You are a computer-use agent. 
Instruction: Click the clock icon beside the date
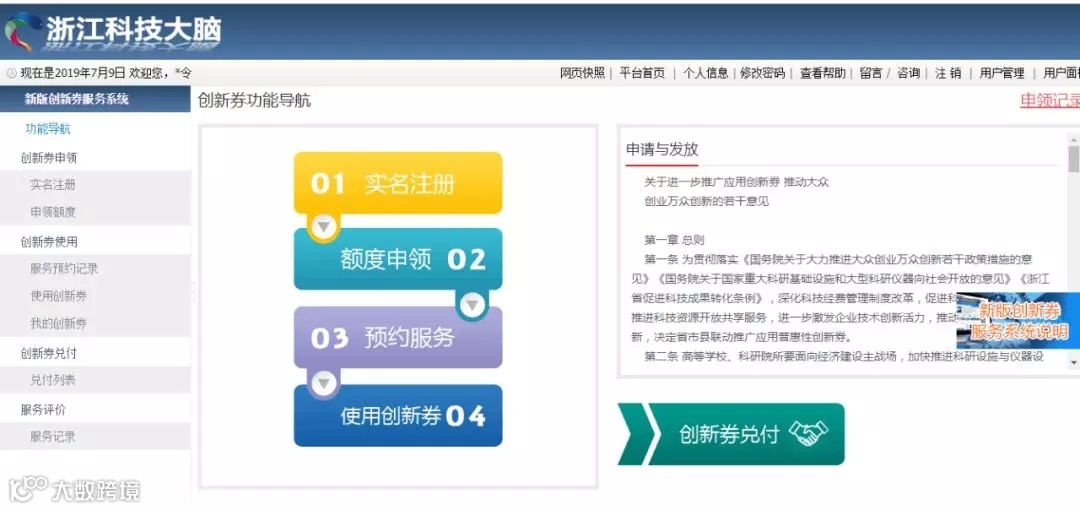[x=11, y=73]
